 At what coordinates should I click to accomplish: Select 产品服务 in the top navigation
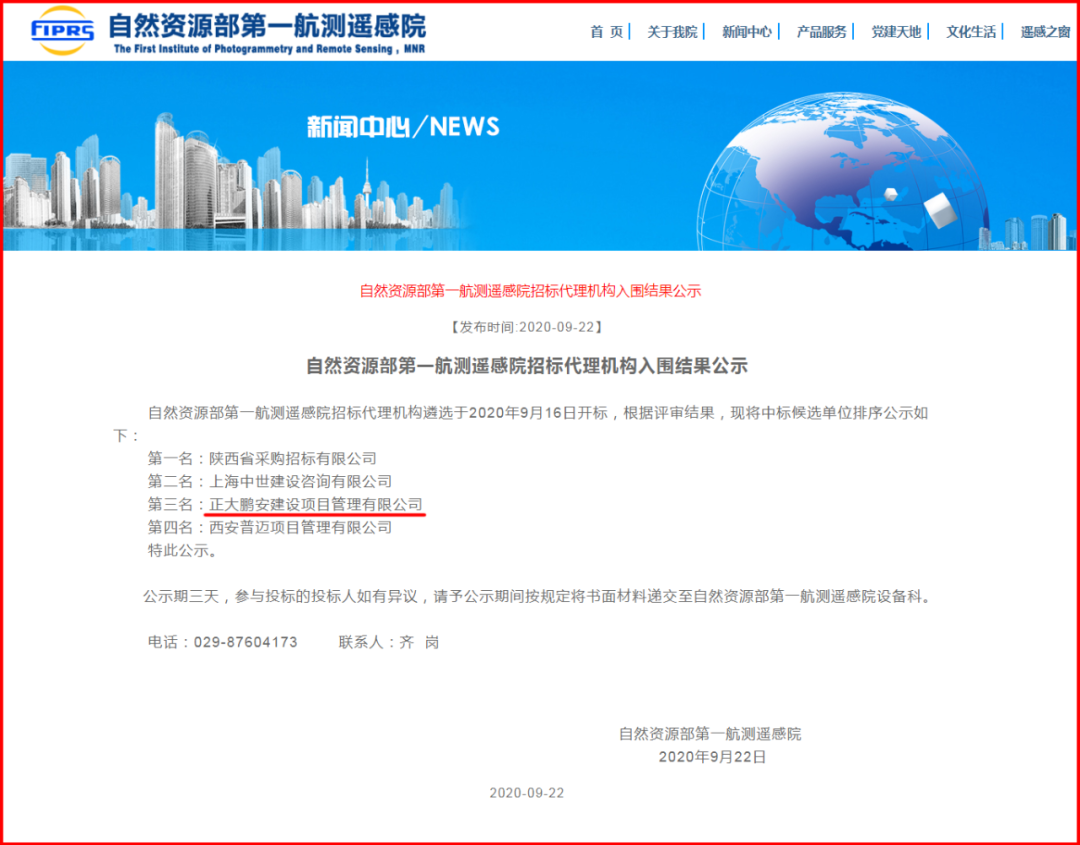[822, 32]
